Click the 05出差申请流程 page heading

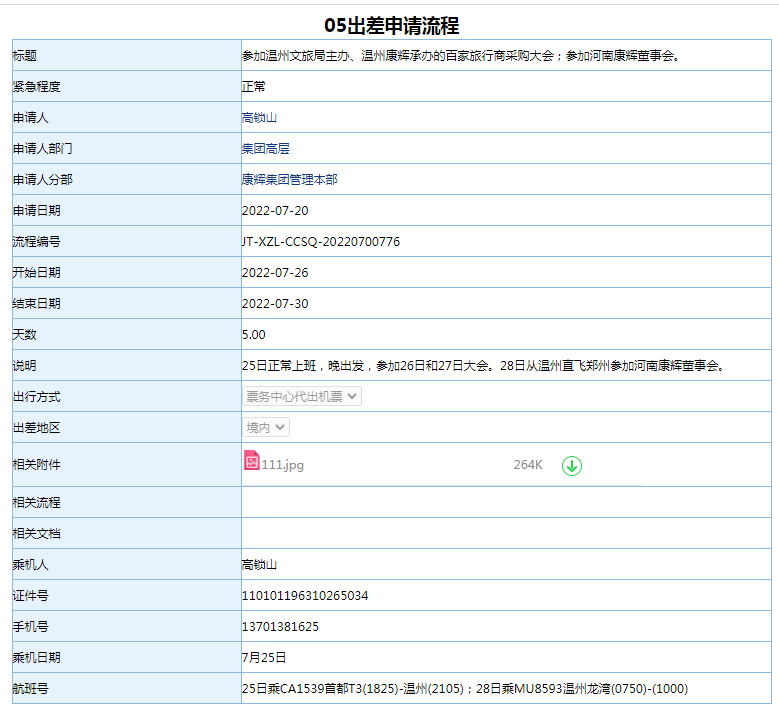[x=391, y=26]
